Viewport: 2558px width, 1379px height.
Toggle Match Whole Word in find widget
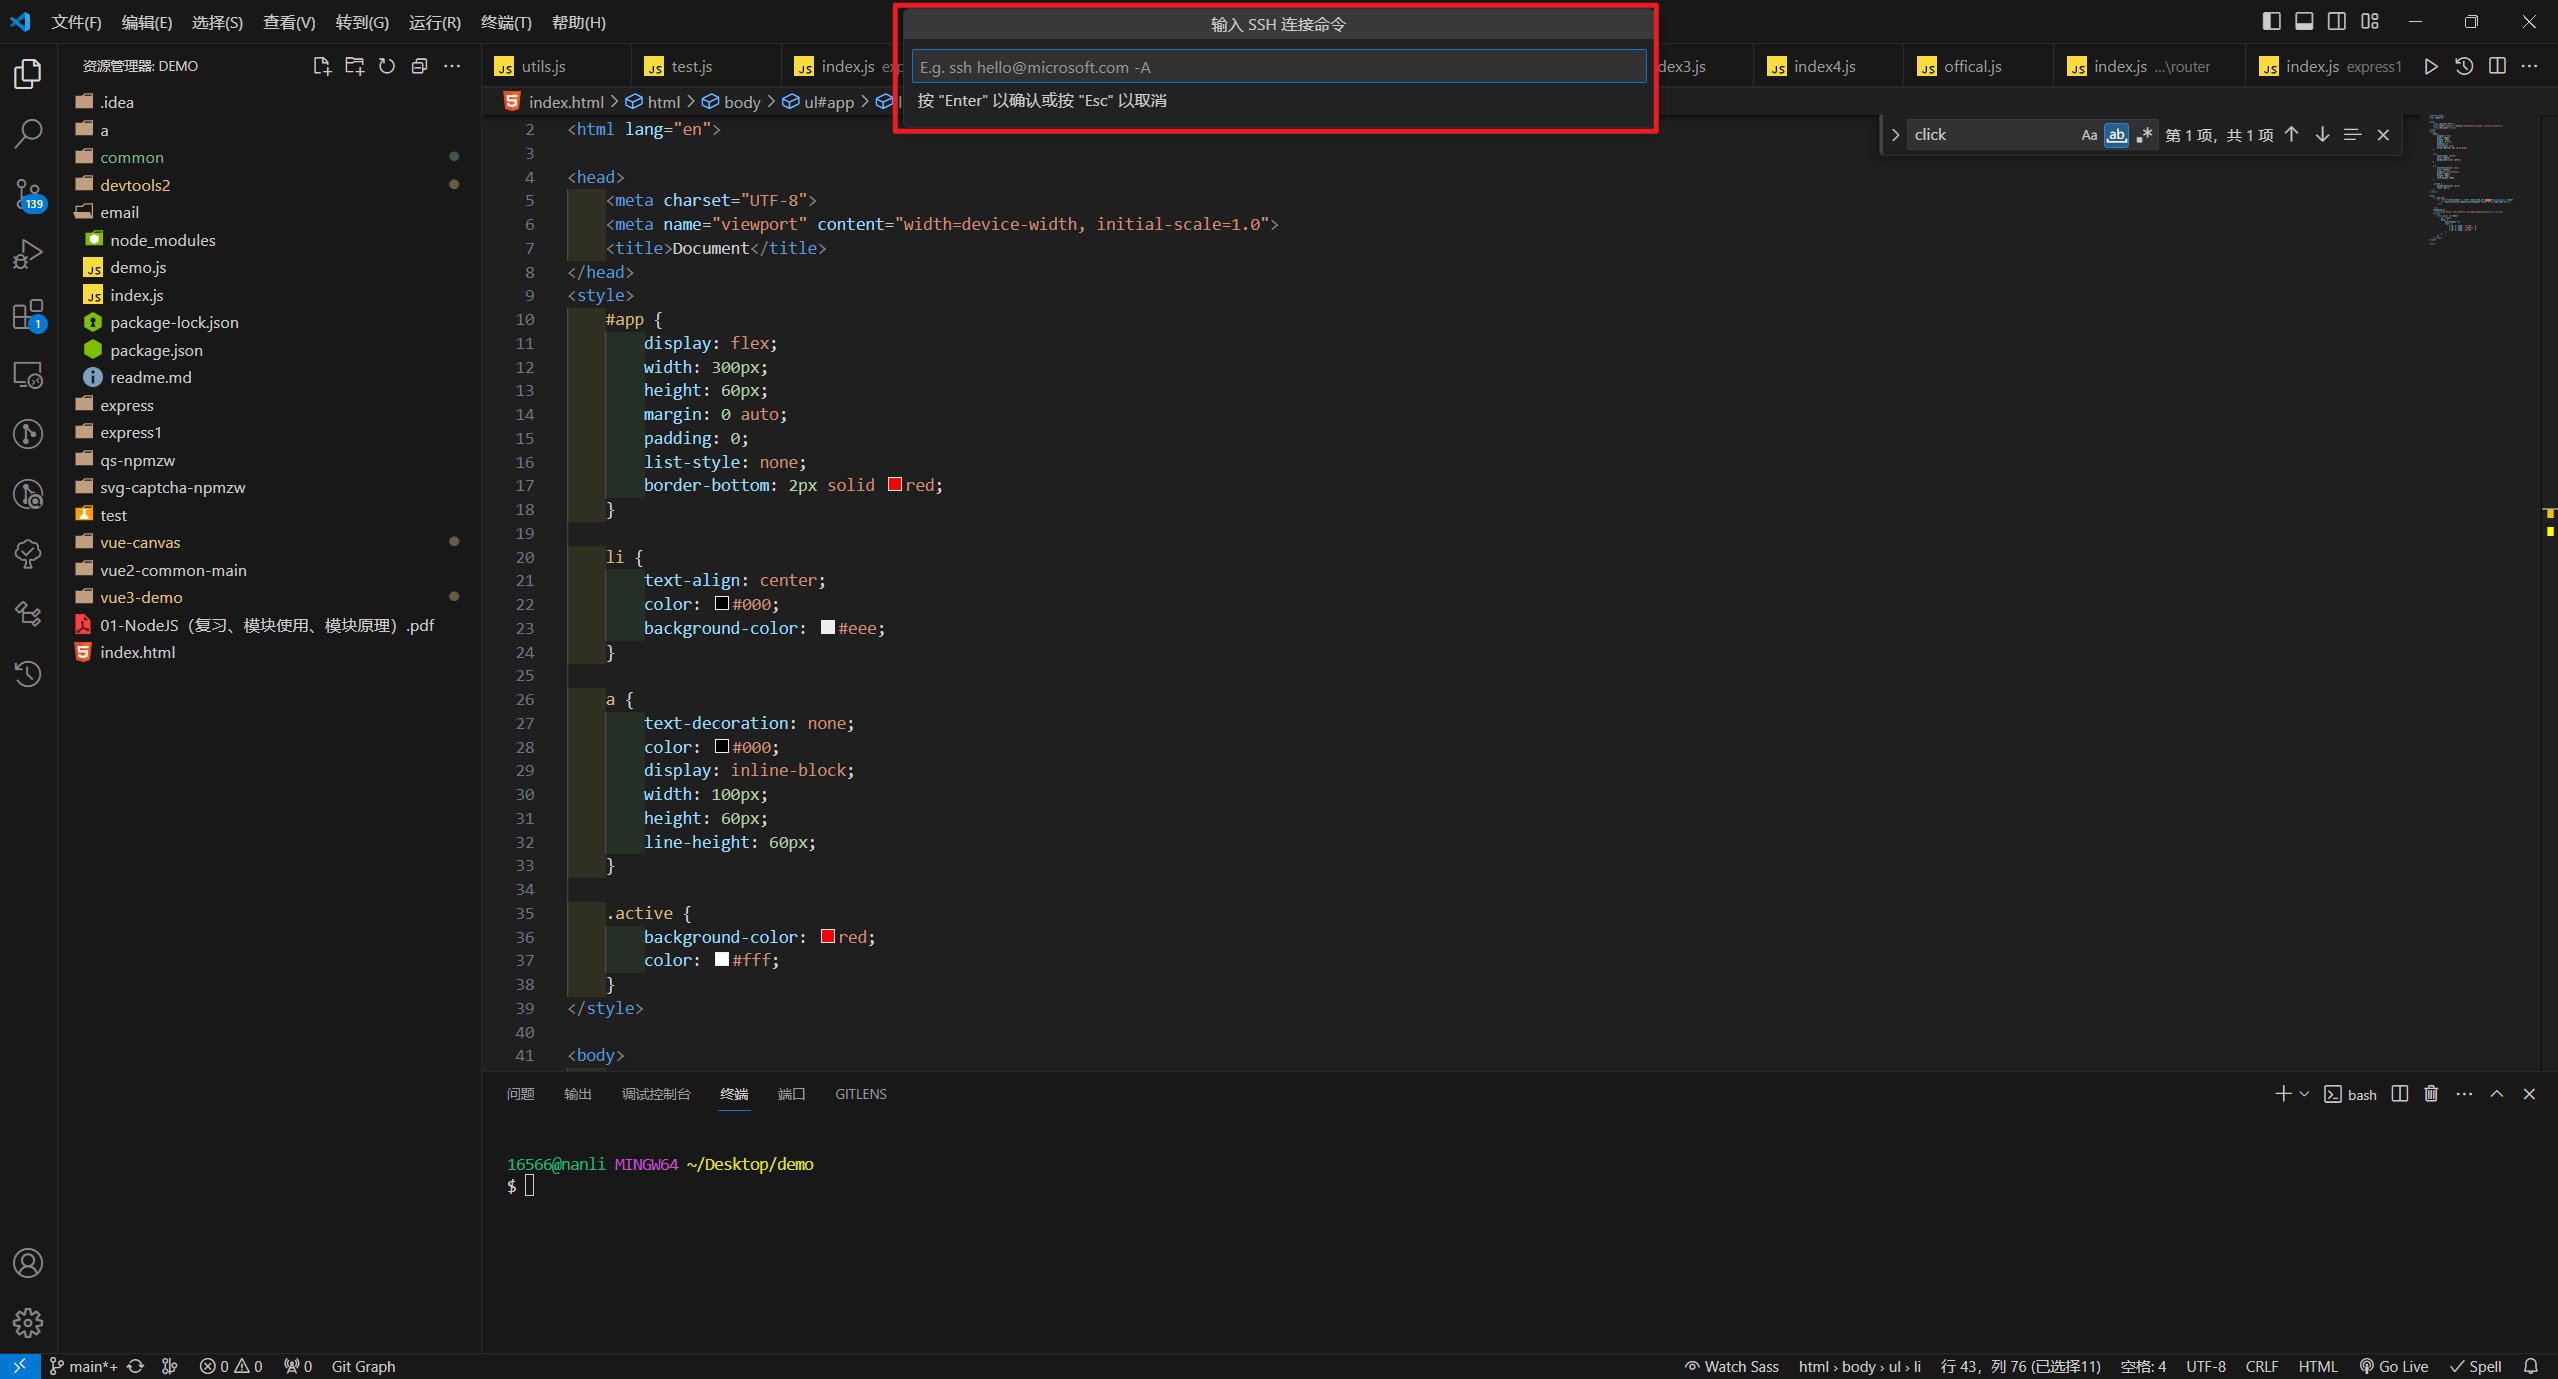click(x=2116, y=135)
